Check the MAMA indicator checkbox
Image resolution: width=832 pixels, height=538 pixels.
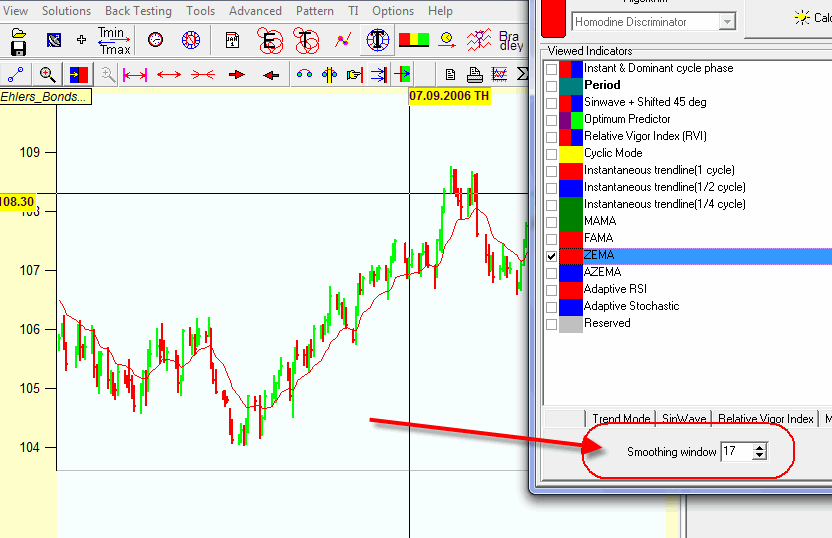551,222
